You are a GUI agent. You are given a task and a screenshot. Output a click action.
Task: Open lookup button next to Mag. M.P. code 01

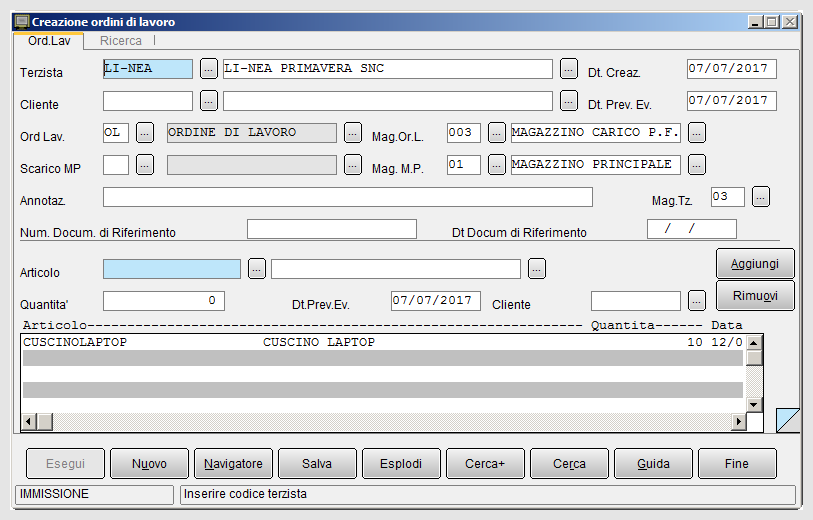click(497, 165)
